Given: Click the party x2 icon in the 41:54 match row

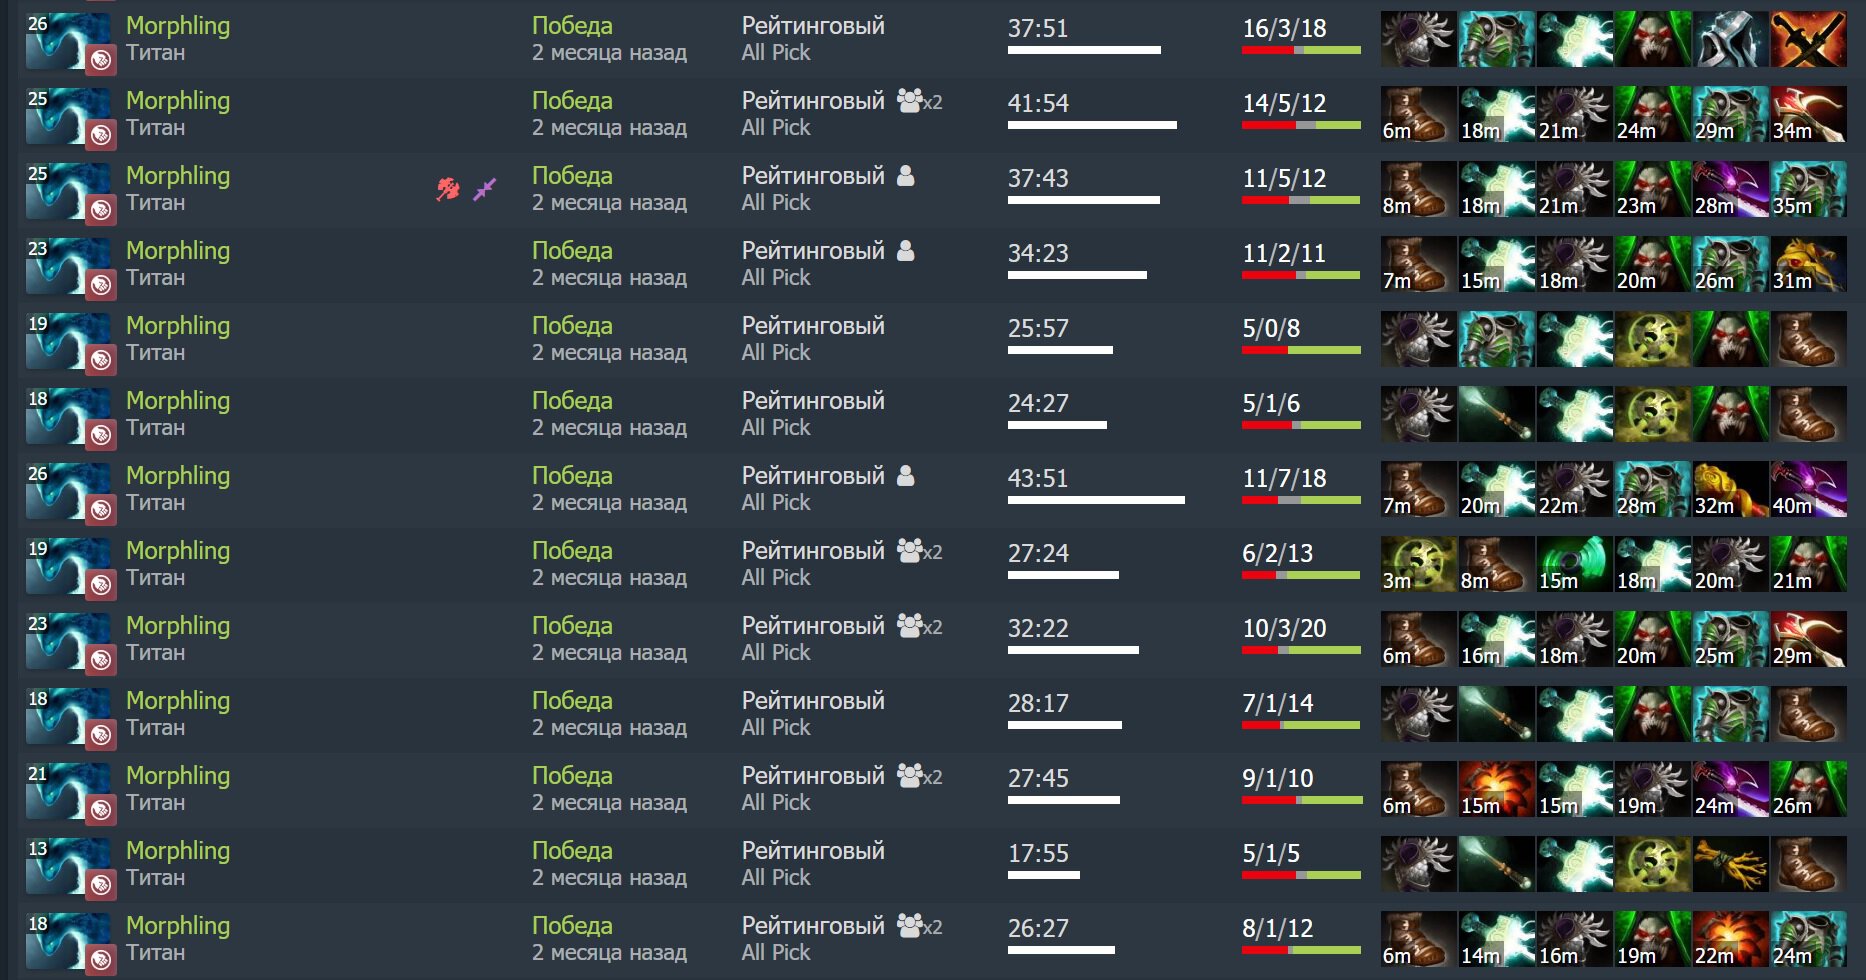Looking at the screenshot, I should [x=920, y=101].
